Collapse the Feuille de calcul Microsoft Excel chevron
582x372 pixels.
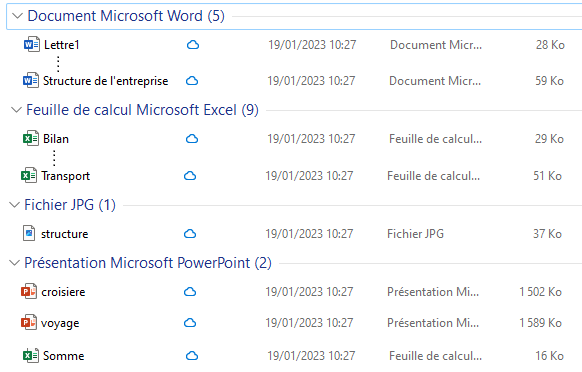[x=16, y=110]
